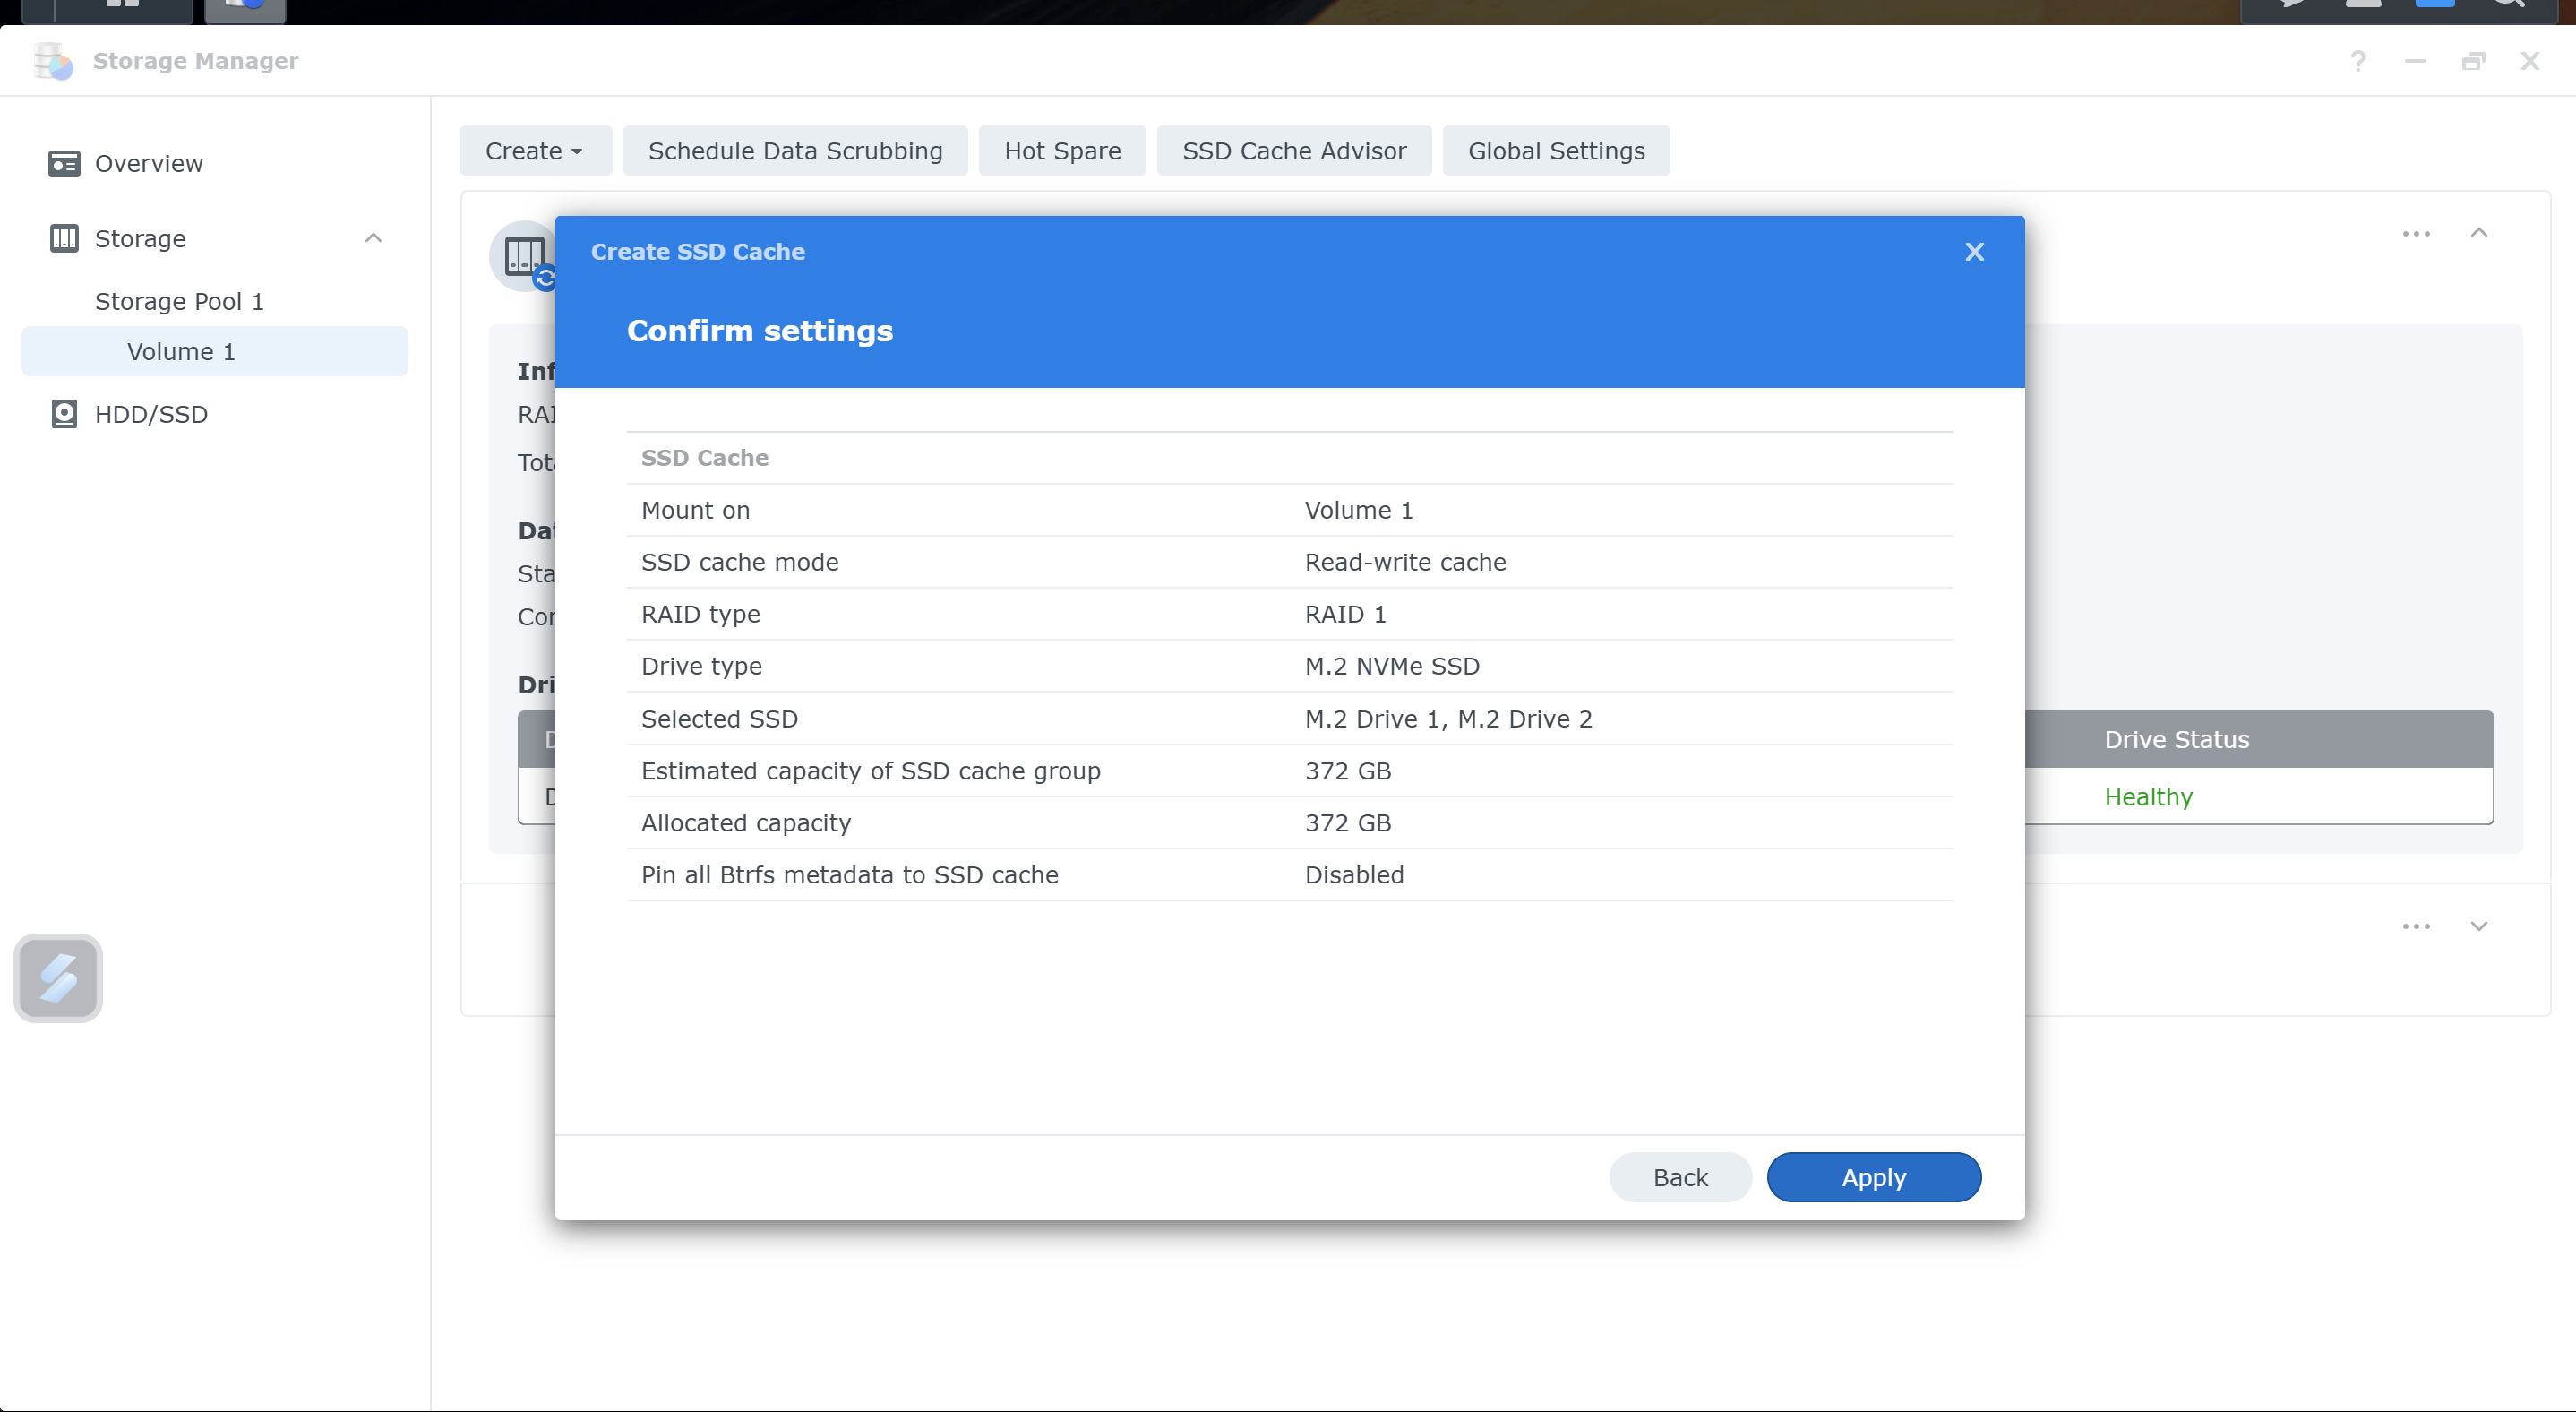Screen dimensions: 2576x1412
Task: Collapse the Storage sidebar section
Action: [373, 238]
